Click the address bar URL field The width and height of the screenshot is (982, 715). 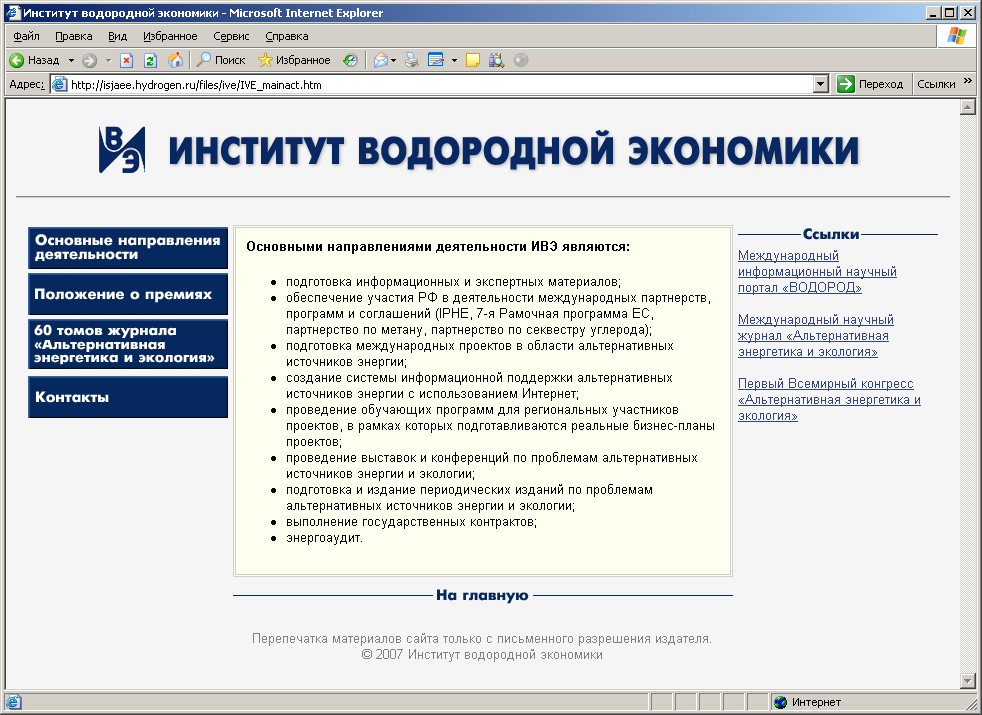(440, 85)
